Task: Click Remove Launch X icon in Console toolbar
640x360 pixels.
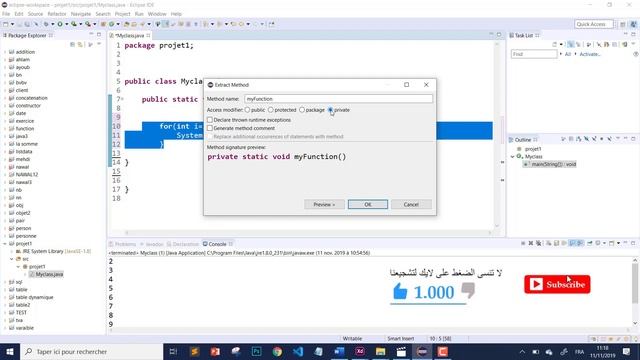Action: point(531,243)
